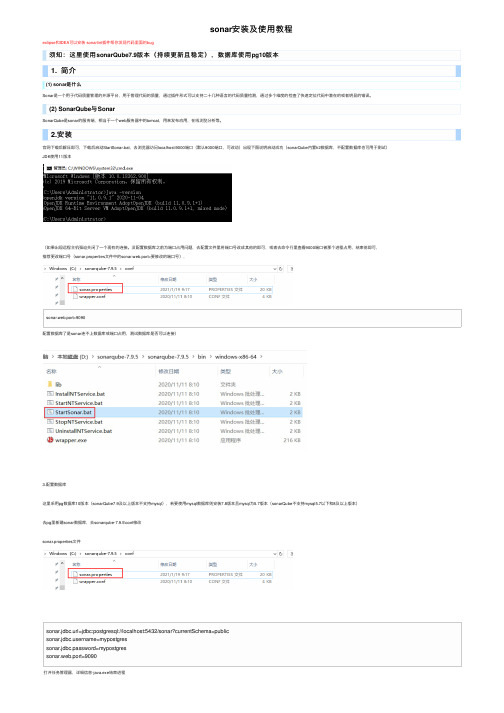Click the black command prompt output area
This screenshot has width=504, height=713.
137,197
